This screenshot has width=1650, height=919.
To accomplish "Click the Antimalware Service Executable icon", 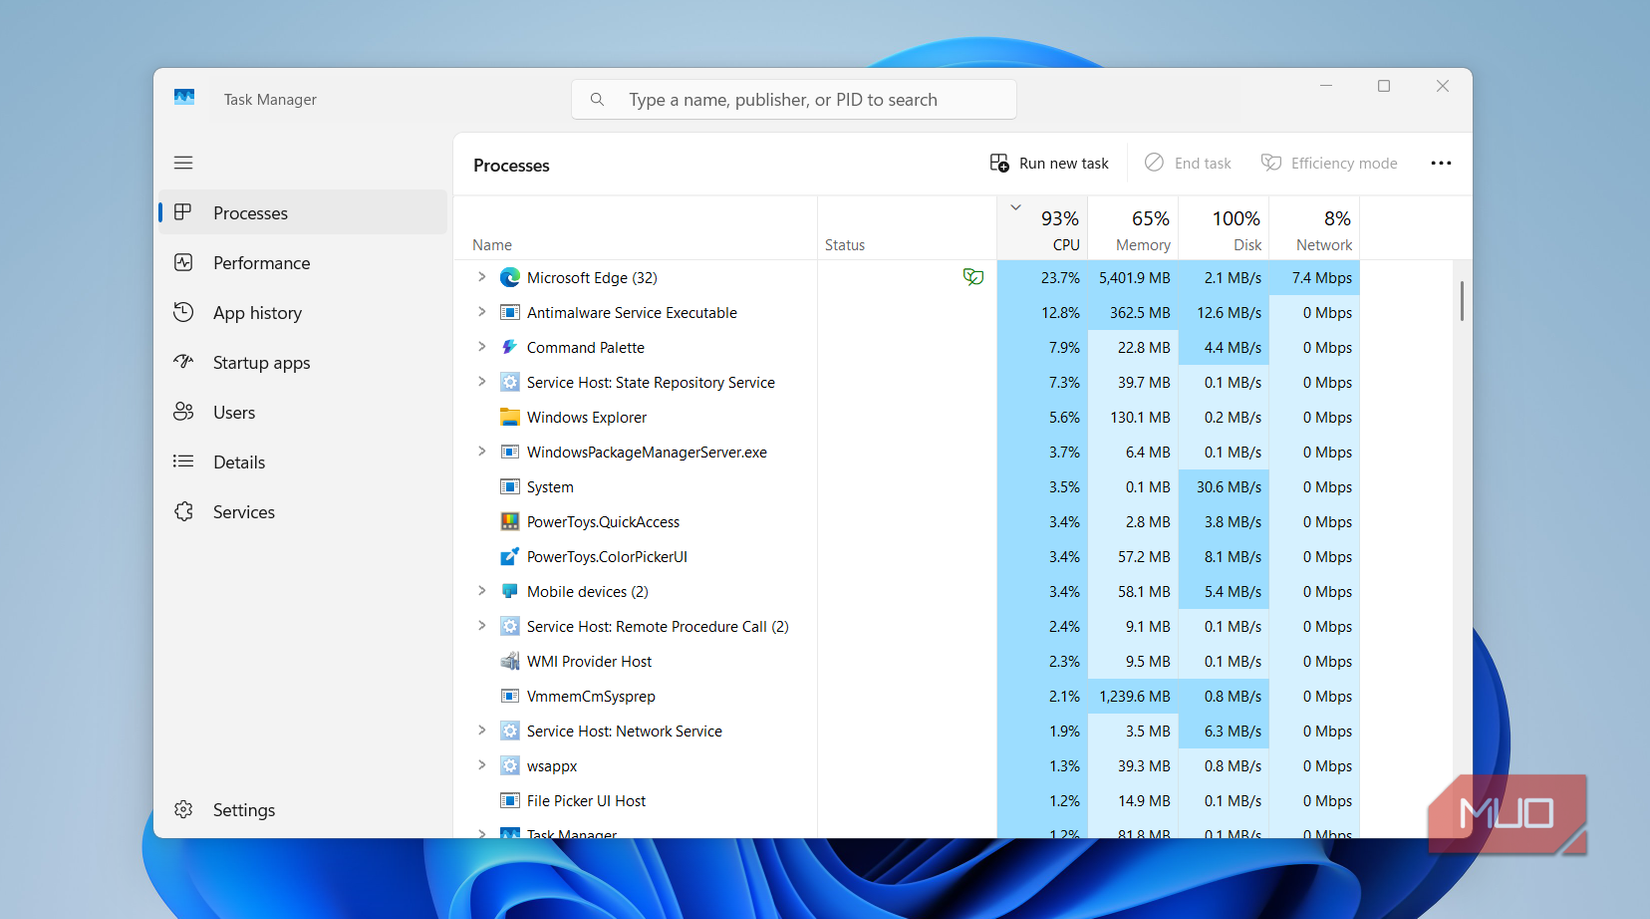I will click(x=510, y=312).
